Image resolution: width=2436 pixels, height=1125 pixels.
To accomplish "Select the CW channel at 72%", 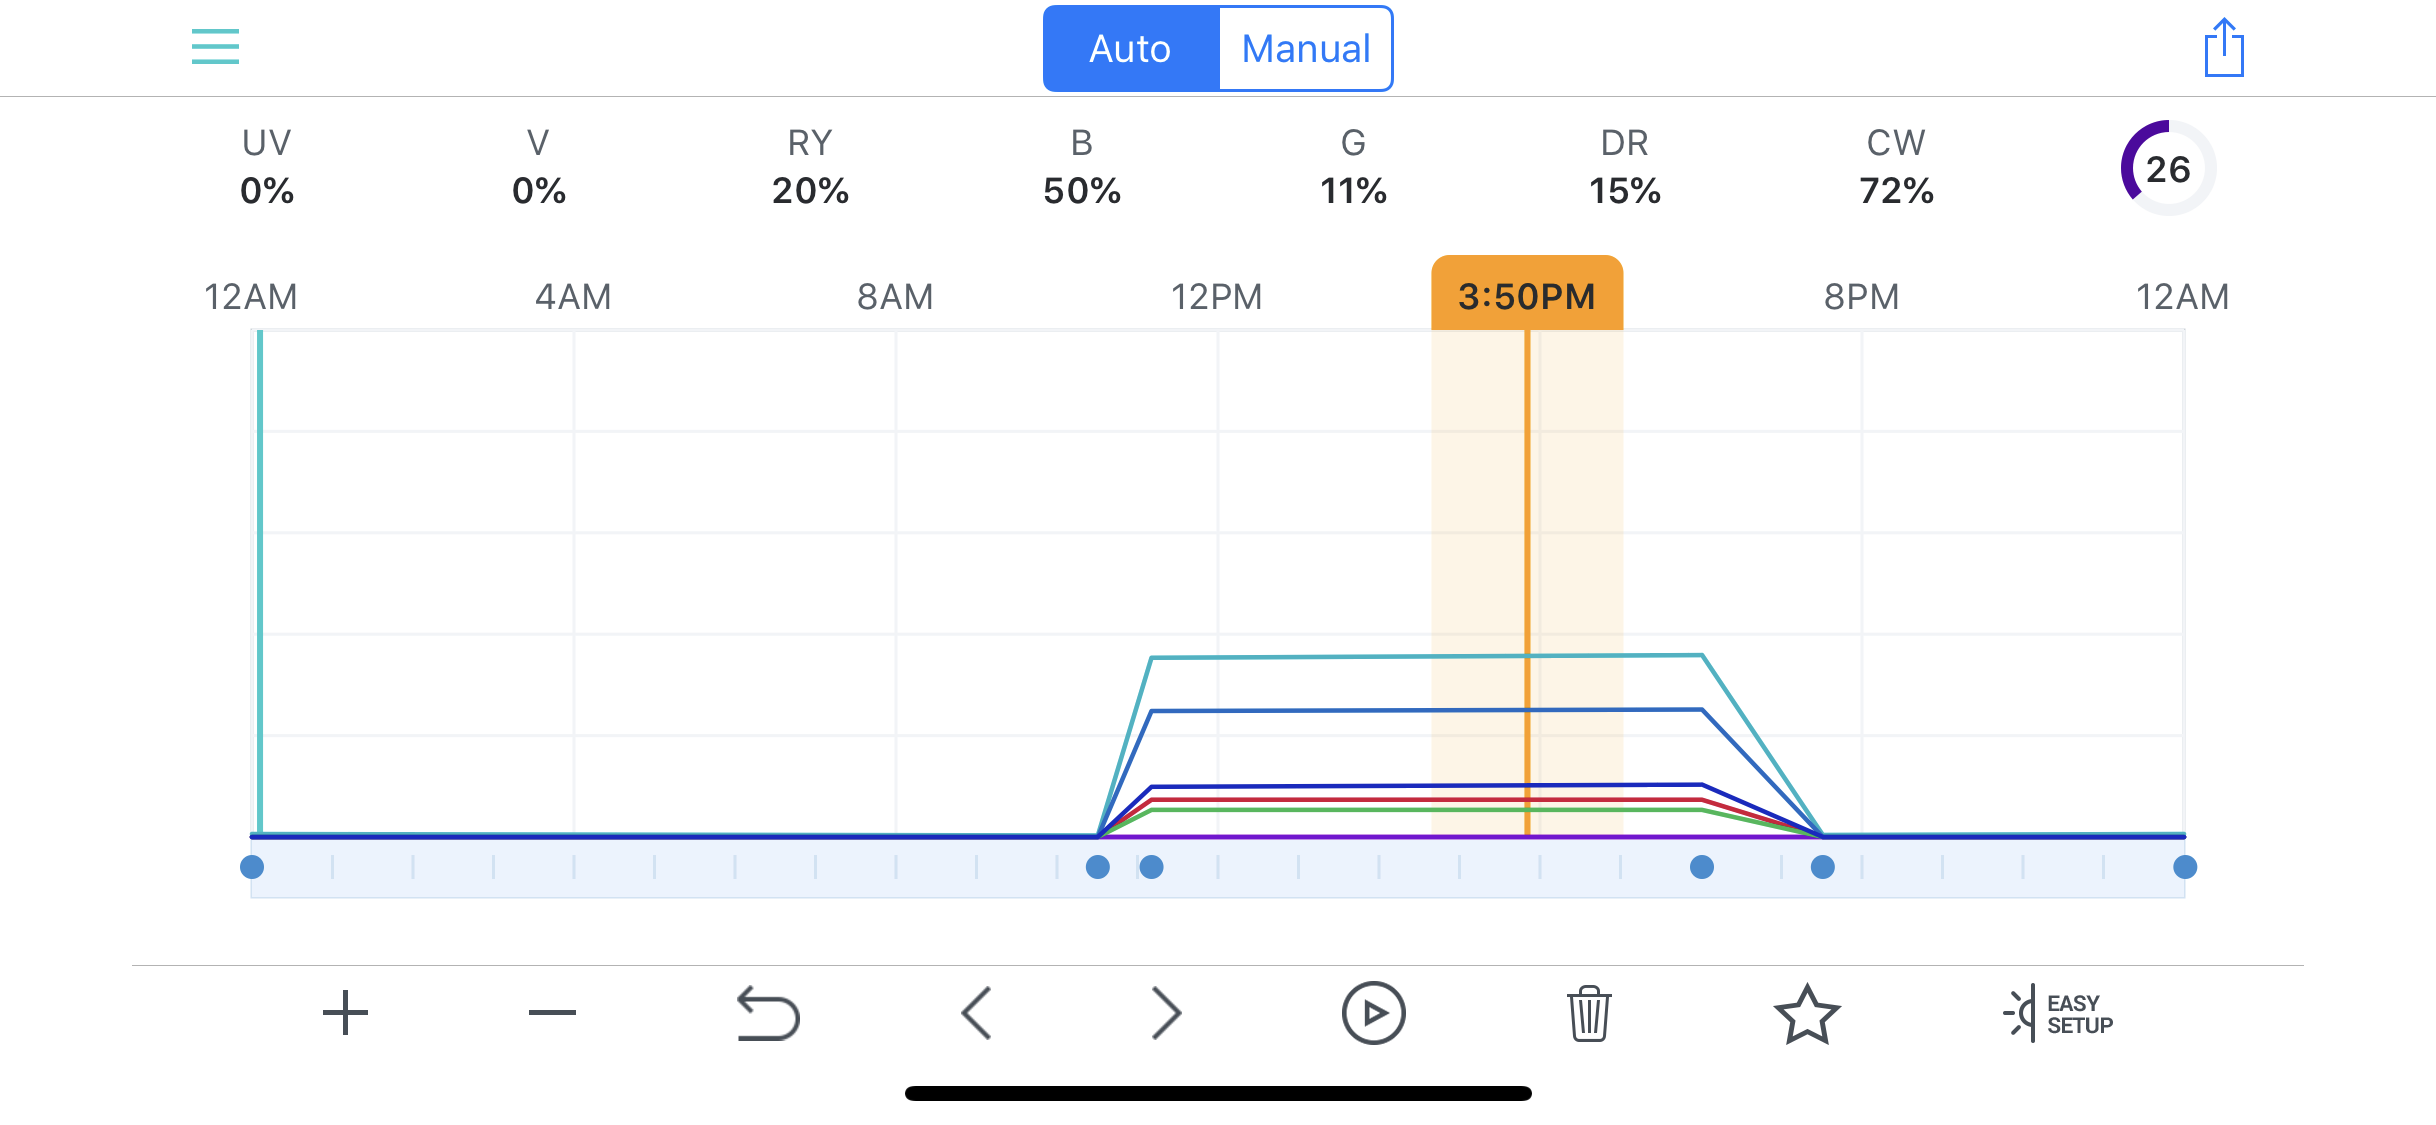I will point(1896,167).
